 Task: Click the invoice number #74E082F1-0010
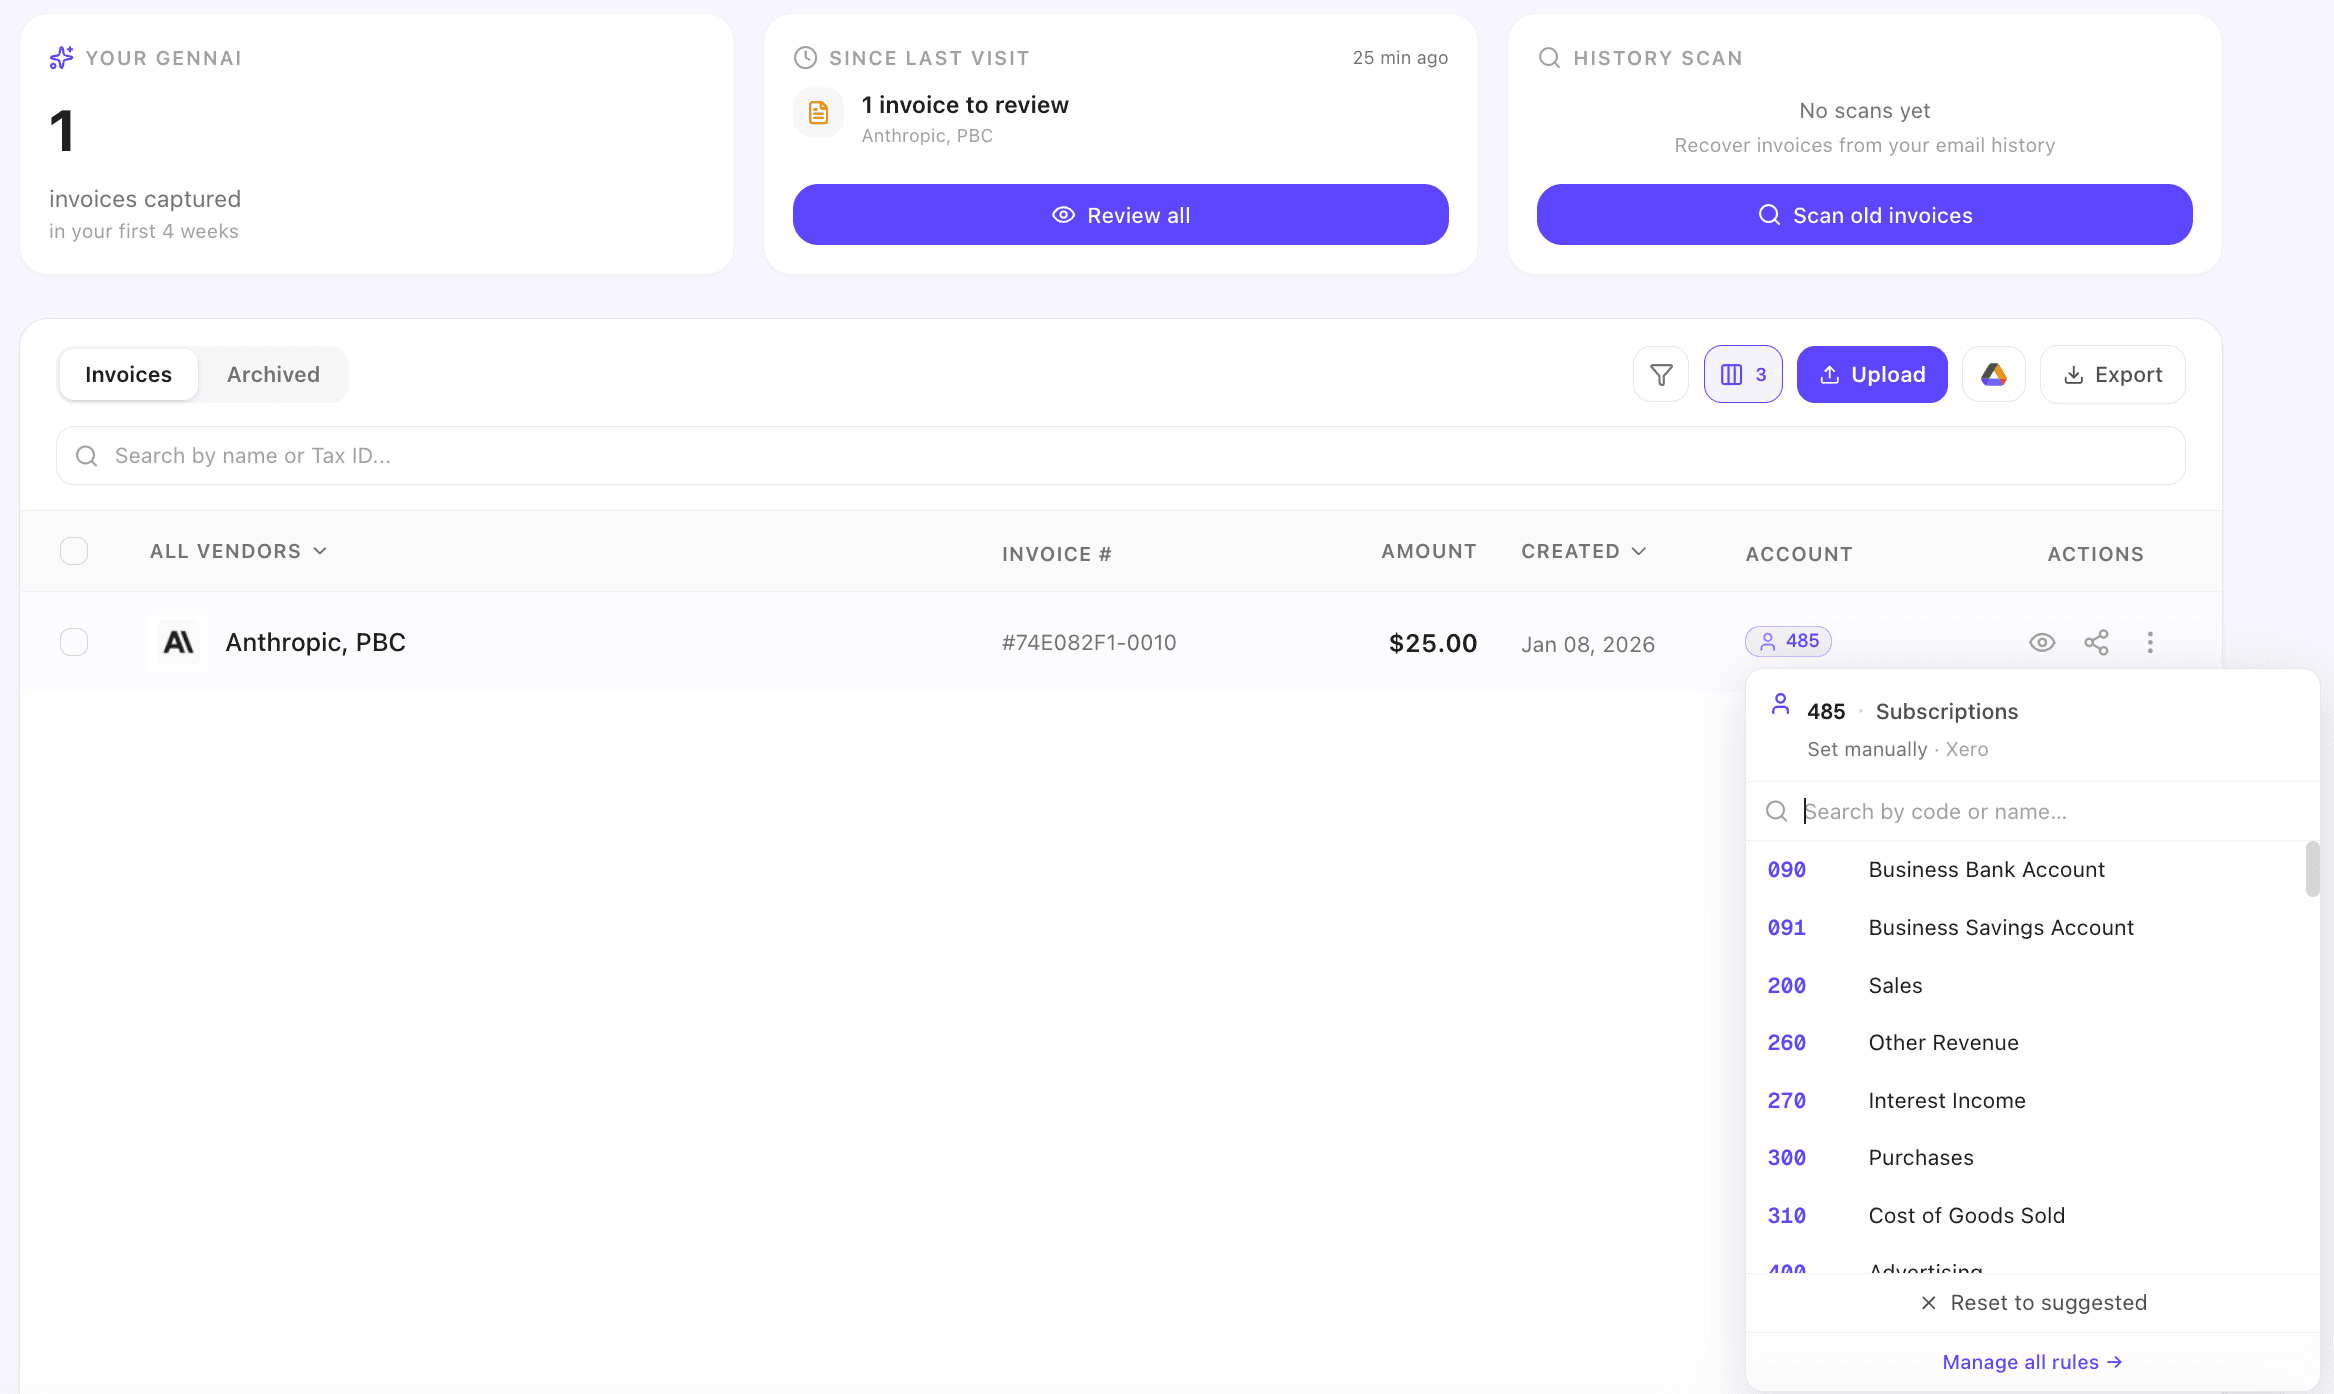(1089, 643)
